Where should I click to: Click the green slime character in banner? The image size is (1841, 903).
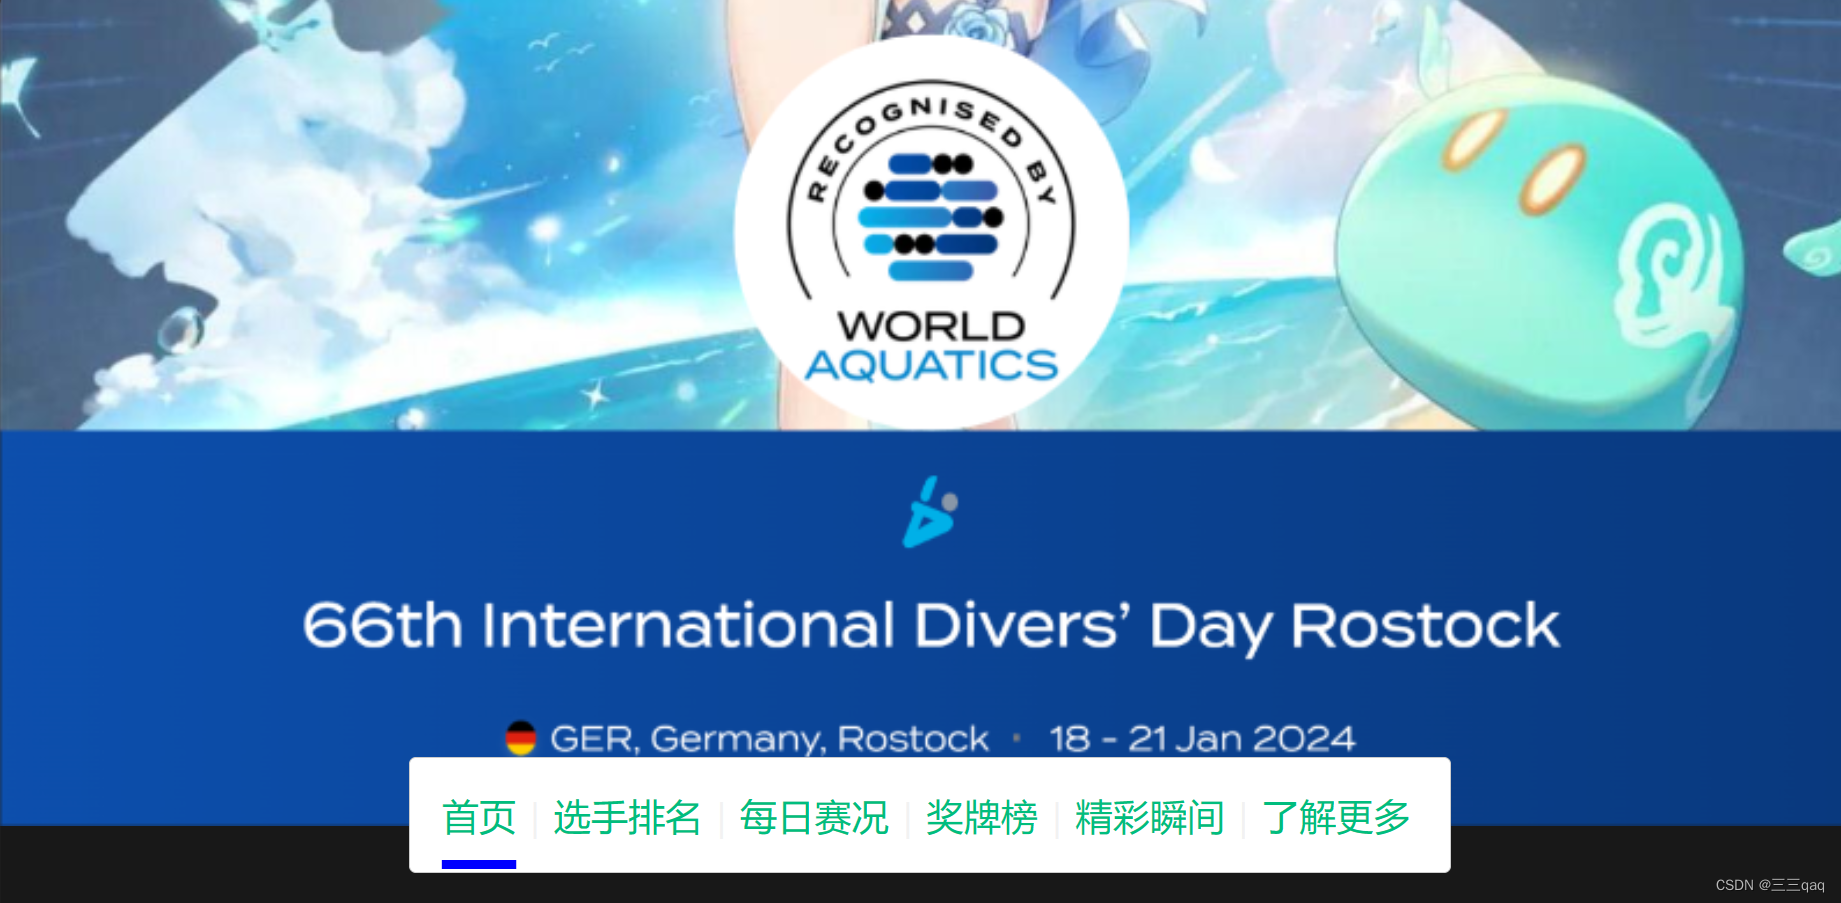coord(1540,250)
